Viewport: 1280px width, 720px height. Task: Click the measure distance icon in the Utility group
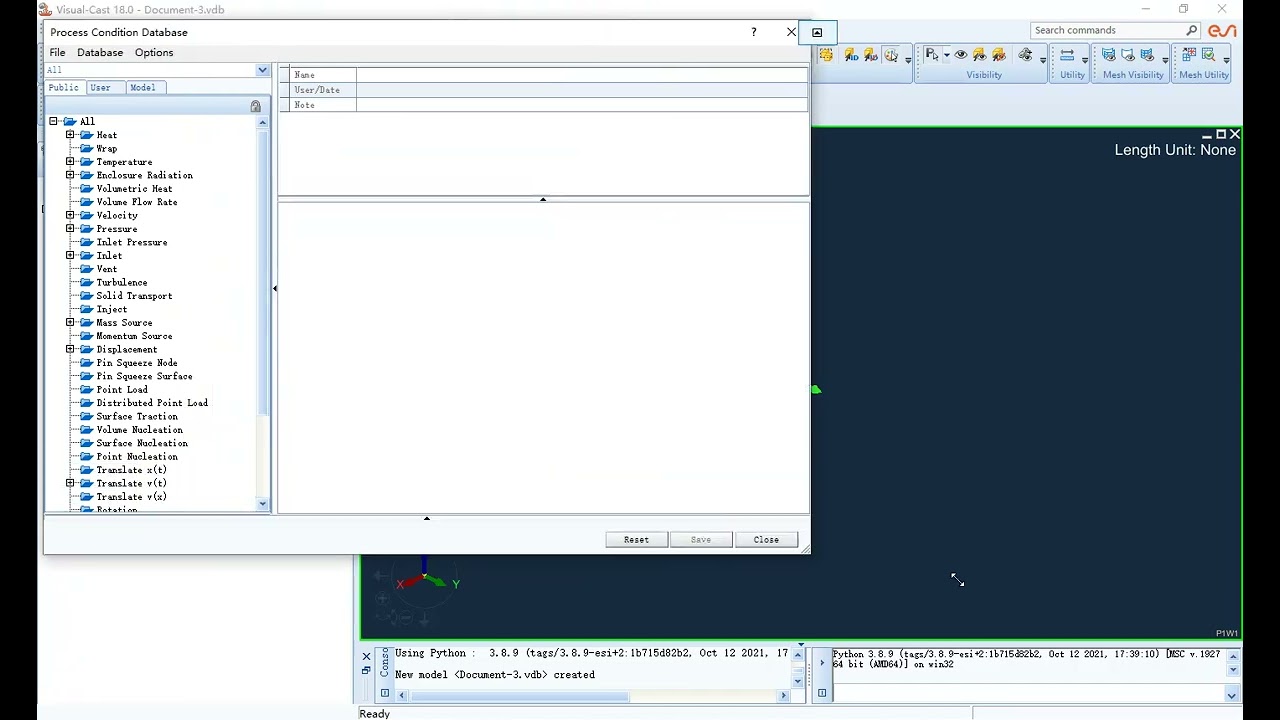coord(1067,55)
